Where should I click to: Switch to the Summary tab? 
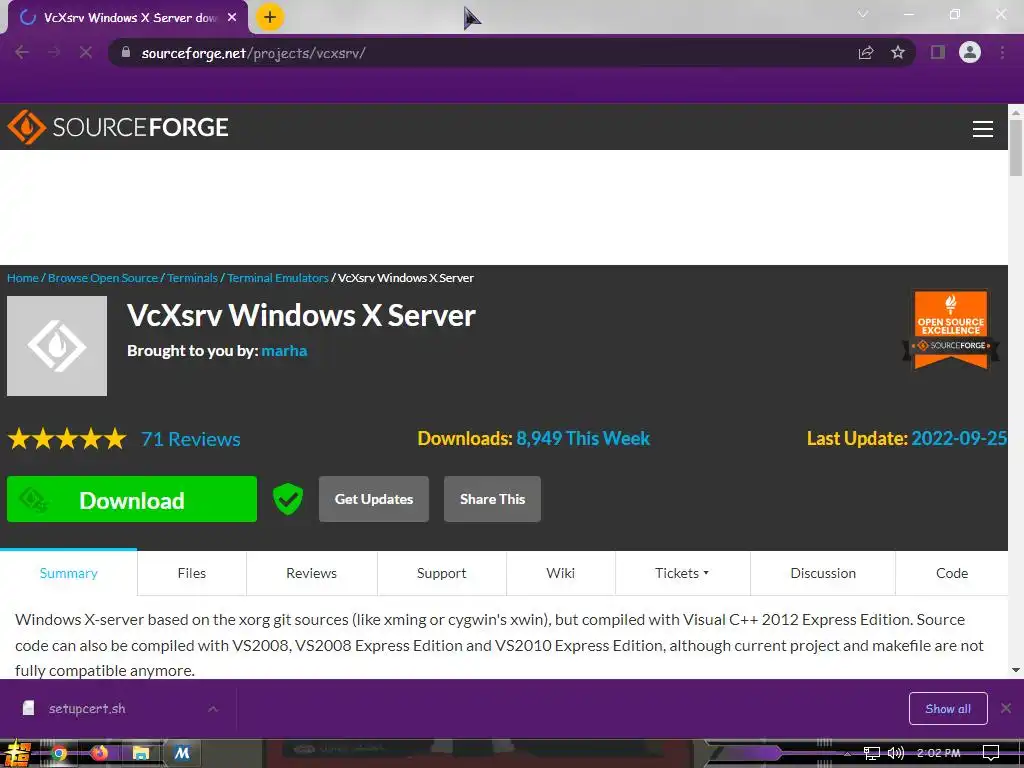tap(69, 573)
